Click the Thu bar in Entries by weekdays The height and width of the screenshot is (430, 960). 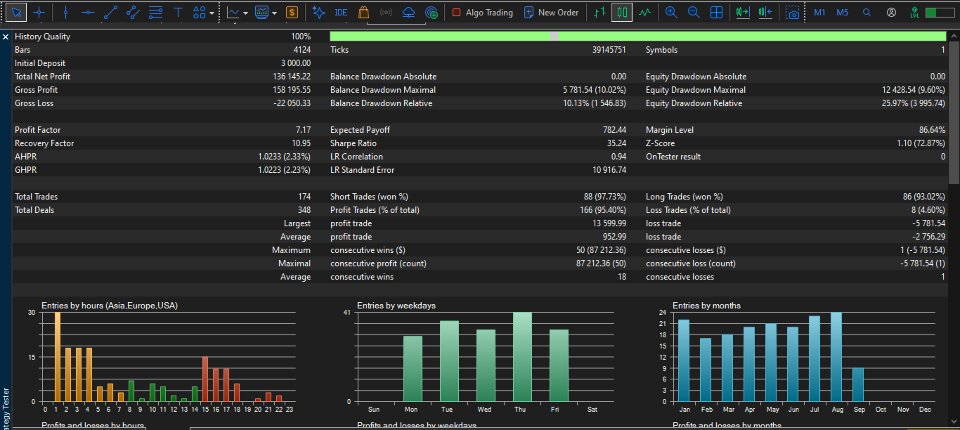coord(522,357)
